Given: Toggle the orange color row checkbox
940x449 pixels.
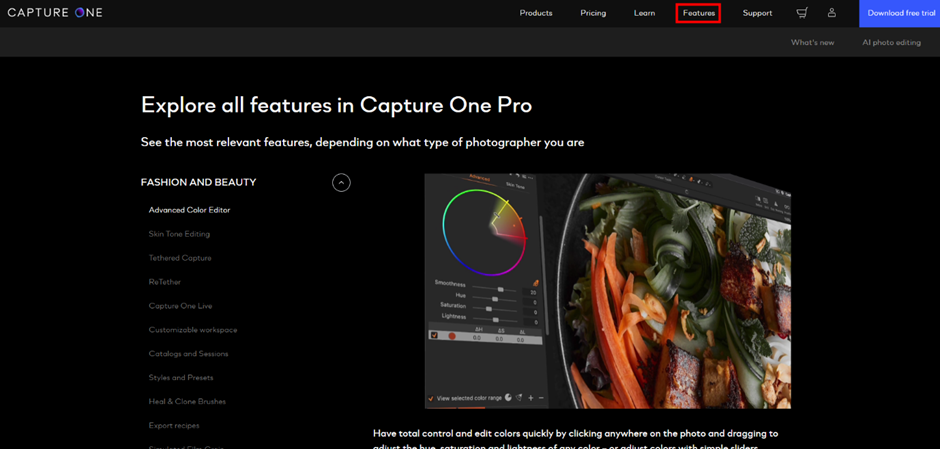Looking at the screenshot, I should pos(434,336).
